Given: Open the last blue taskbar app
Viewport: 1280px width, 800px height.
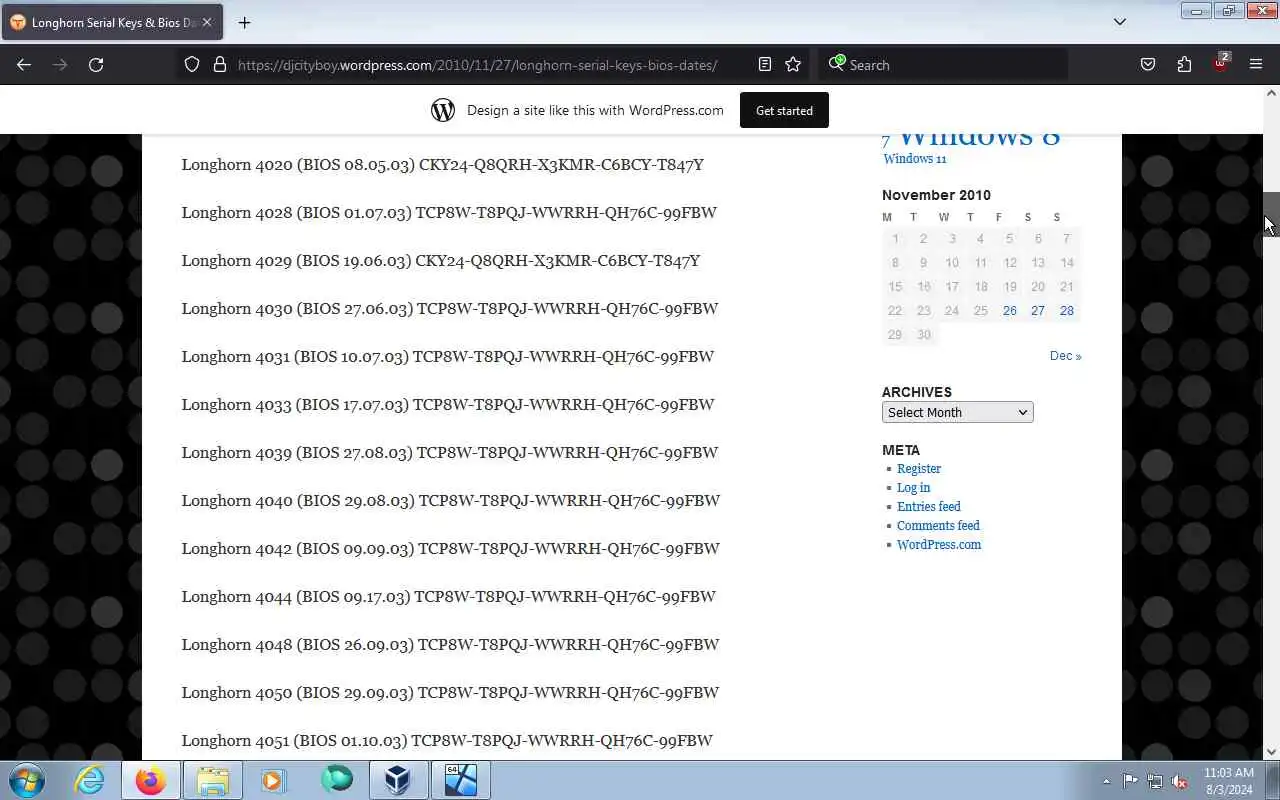Looking at the screenshot, I should [460, 780].
